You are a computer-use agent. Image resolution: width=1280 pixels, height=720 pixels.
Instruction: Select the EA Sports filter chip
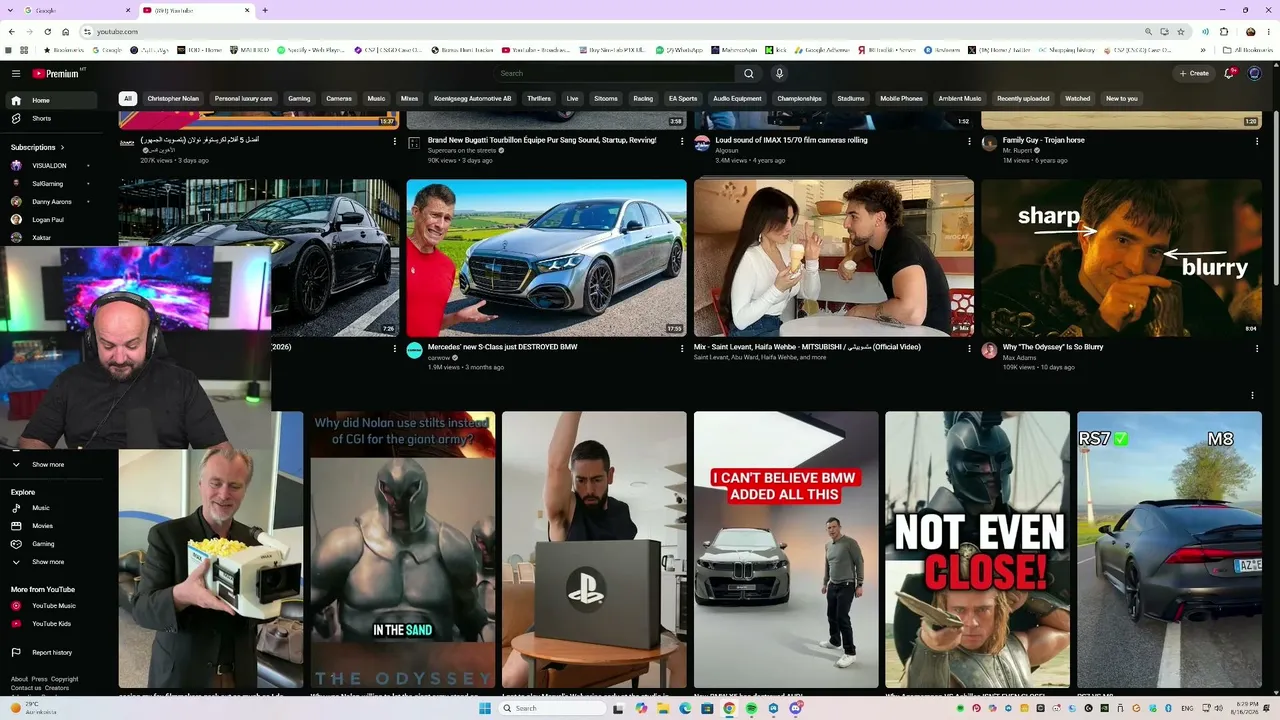pyautogui.click(x=683, y=98)
